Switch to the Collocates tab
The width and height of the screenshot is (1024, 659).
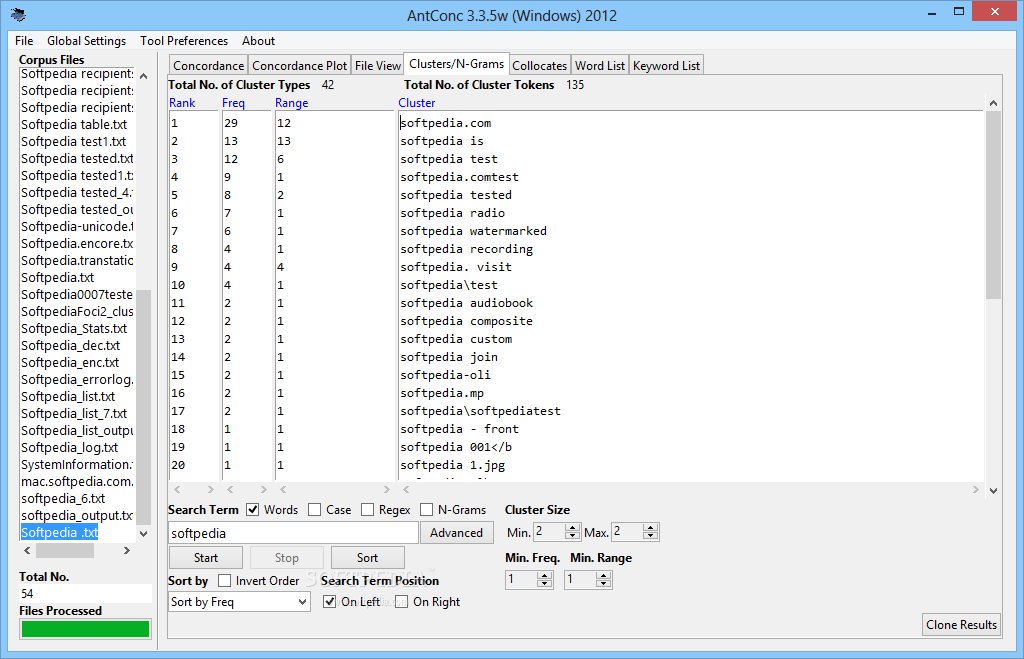tap(539, 65)
